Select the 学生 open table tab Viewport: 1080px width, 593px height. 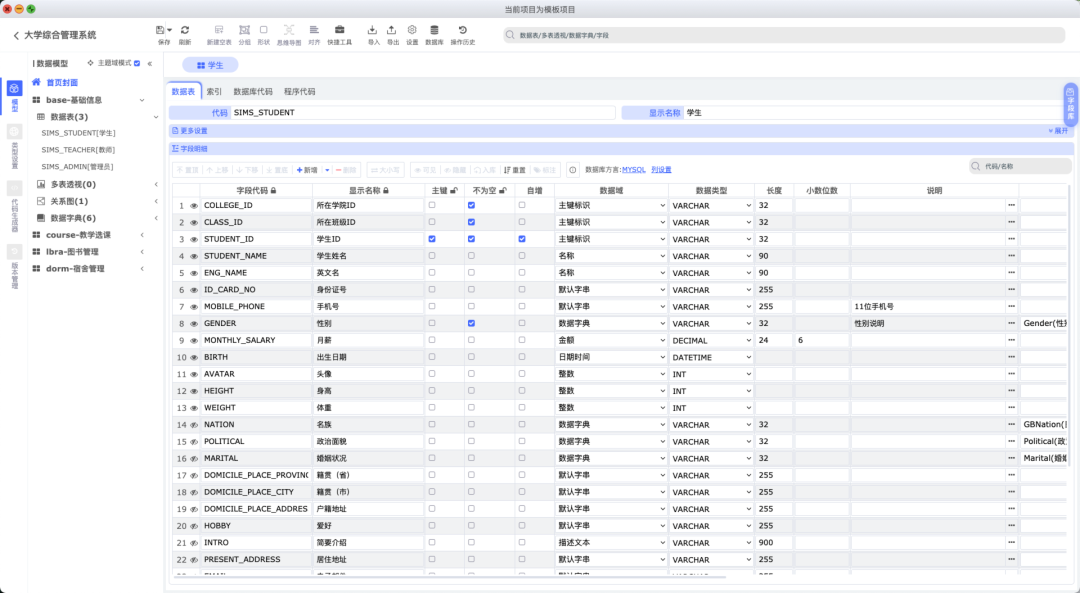[210, 65]
